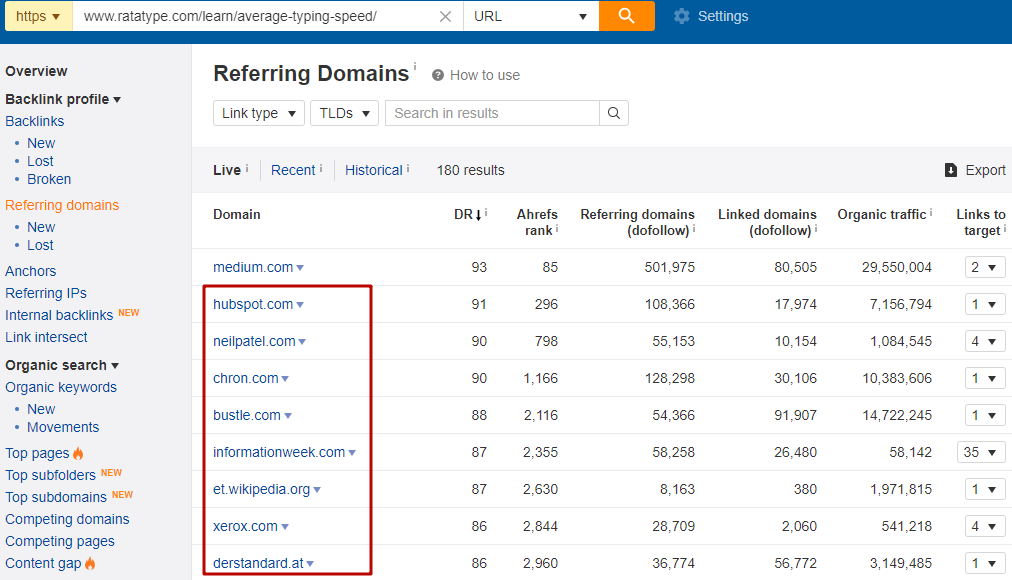The height and width of the screenshot is (580, 1012).
Task: Open the neilpatel.com domain link
Action: pos(254,341)
